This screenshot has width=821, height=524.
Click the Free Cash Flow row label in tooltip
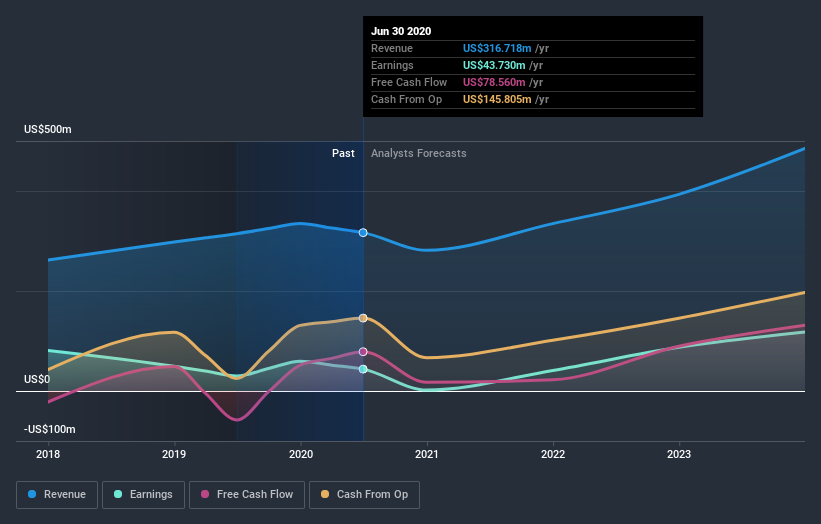409,82
